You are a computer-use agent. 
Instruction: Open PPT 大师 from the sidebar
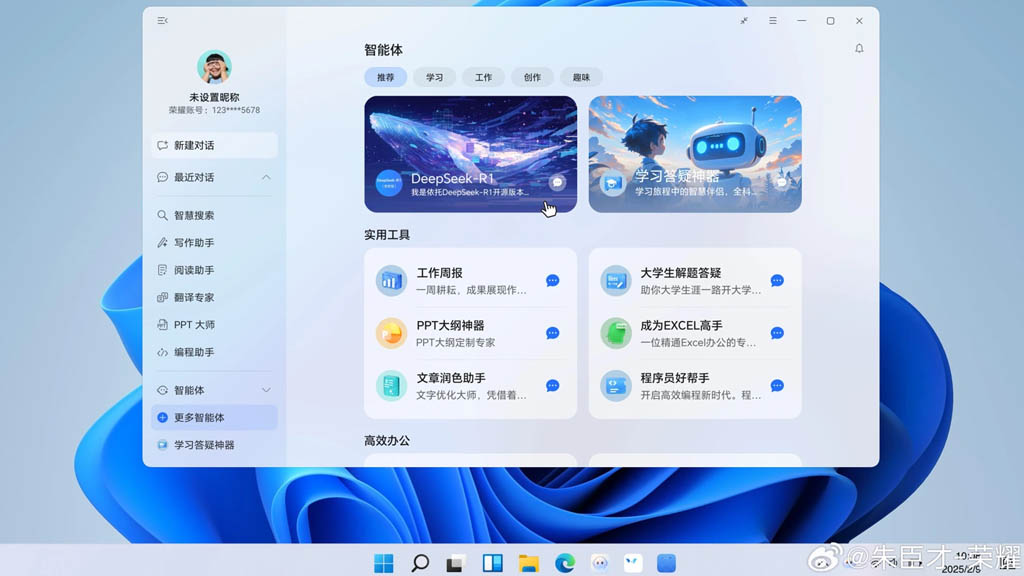(x=214, y=325)
